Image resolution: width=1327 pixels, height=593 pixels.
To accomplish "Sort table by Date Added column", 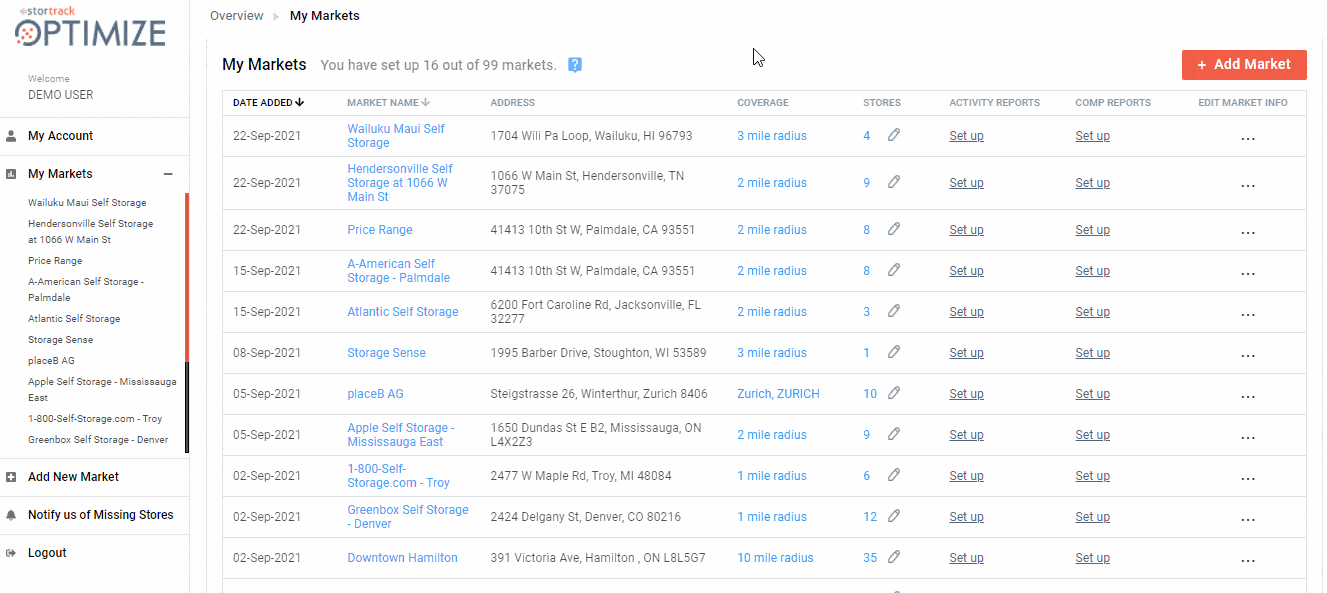I will tap(268, 102).
